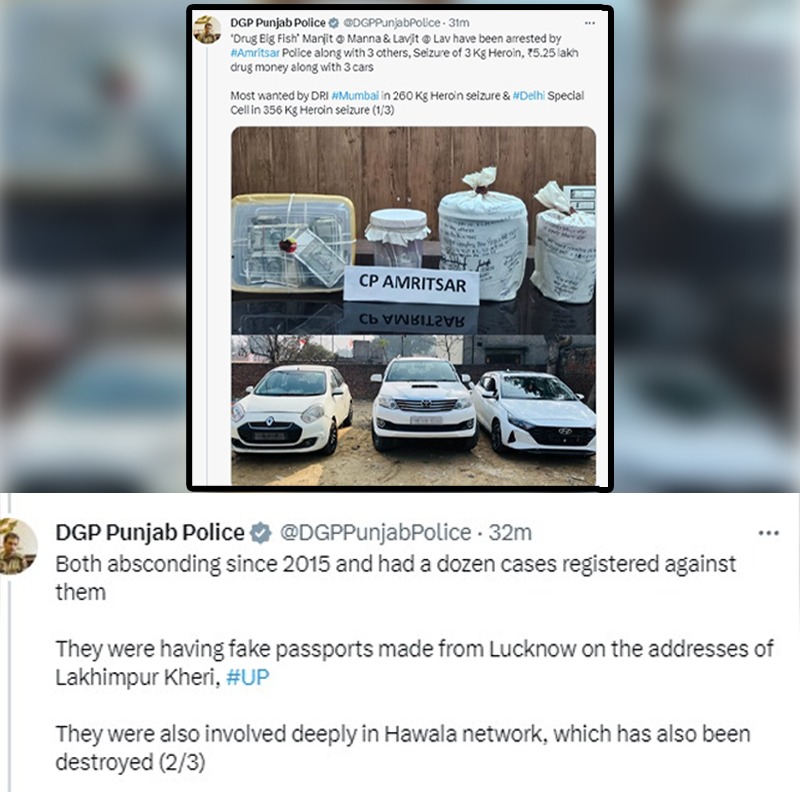The image size is (800, 800).
Task: Open the #UP hashtag link
Action: pyautogui.click(x=247, y=678)
